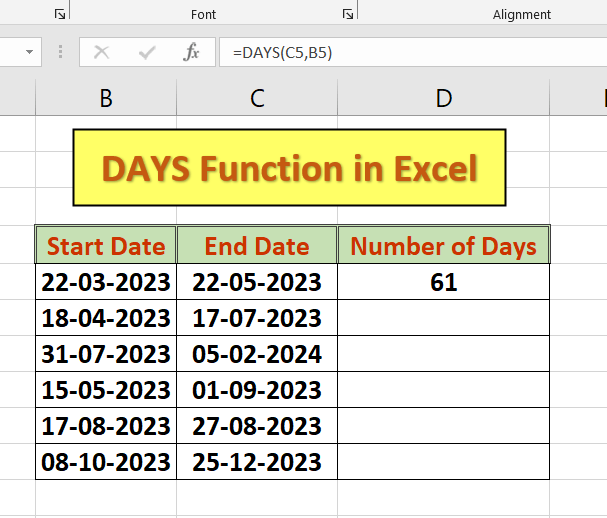Select start date cell 17-08-2023
607x518 pixels.
(106, 426)
